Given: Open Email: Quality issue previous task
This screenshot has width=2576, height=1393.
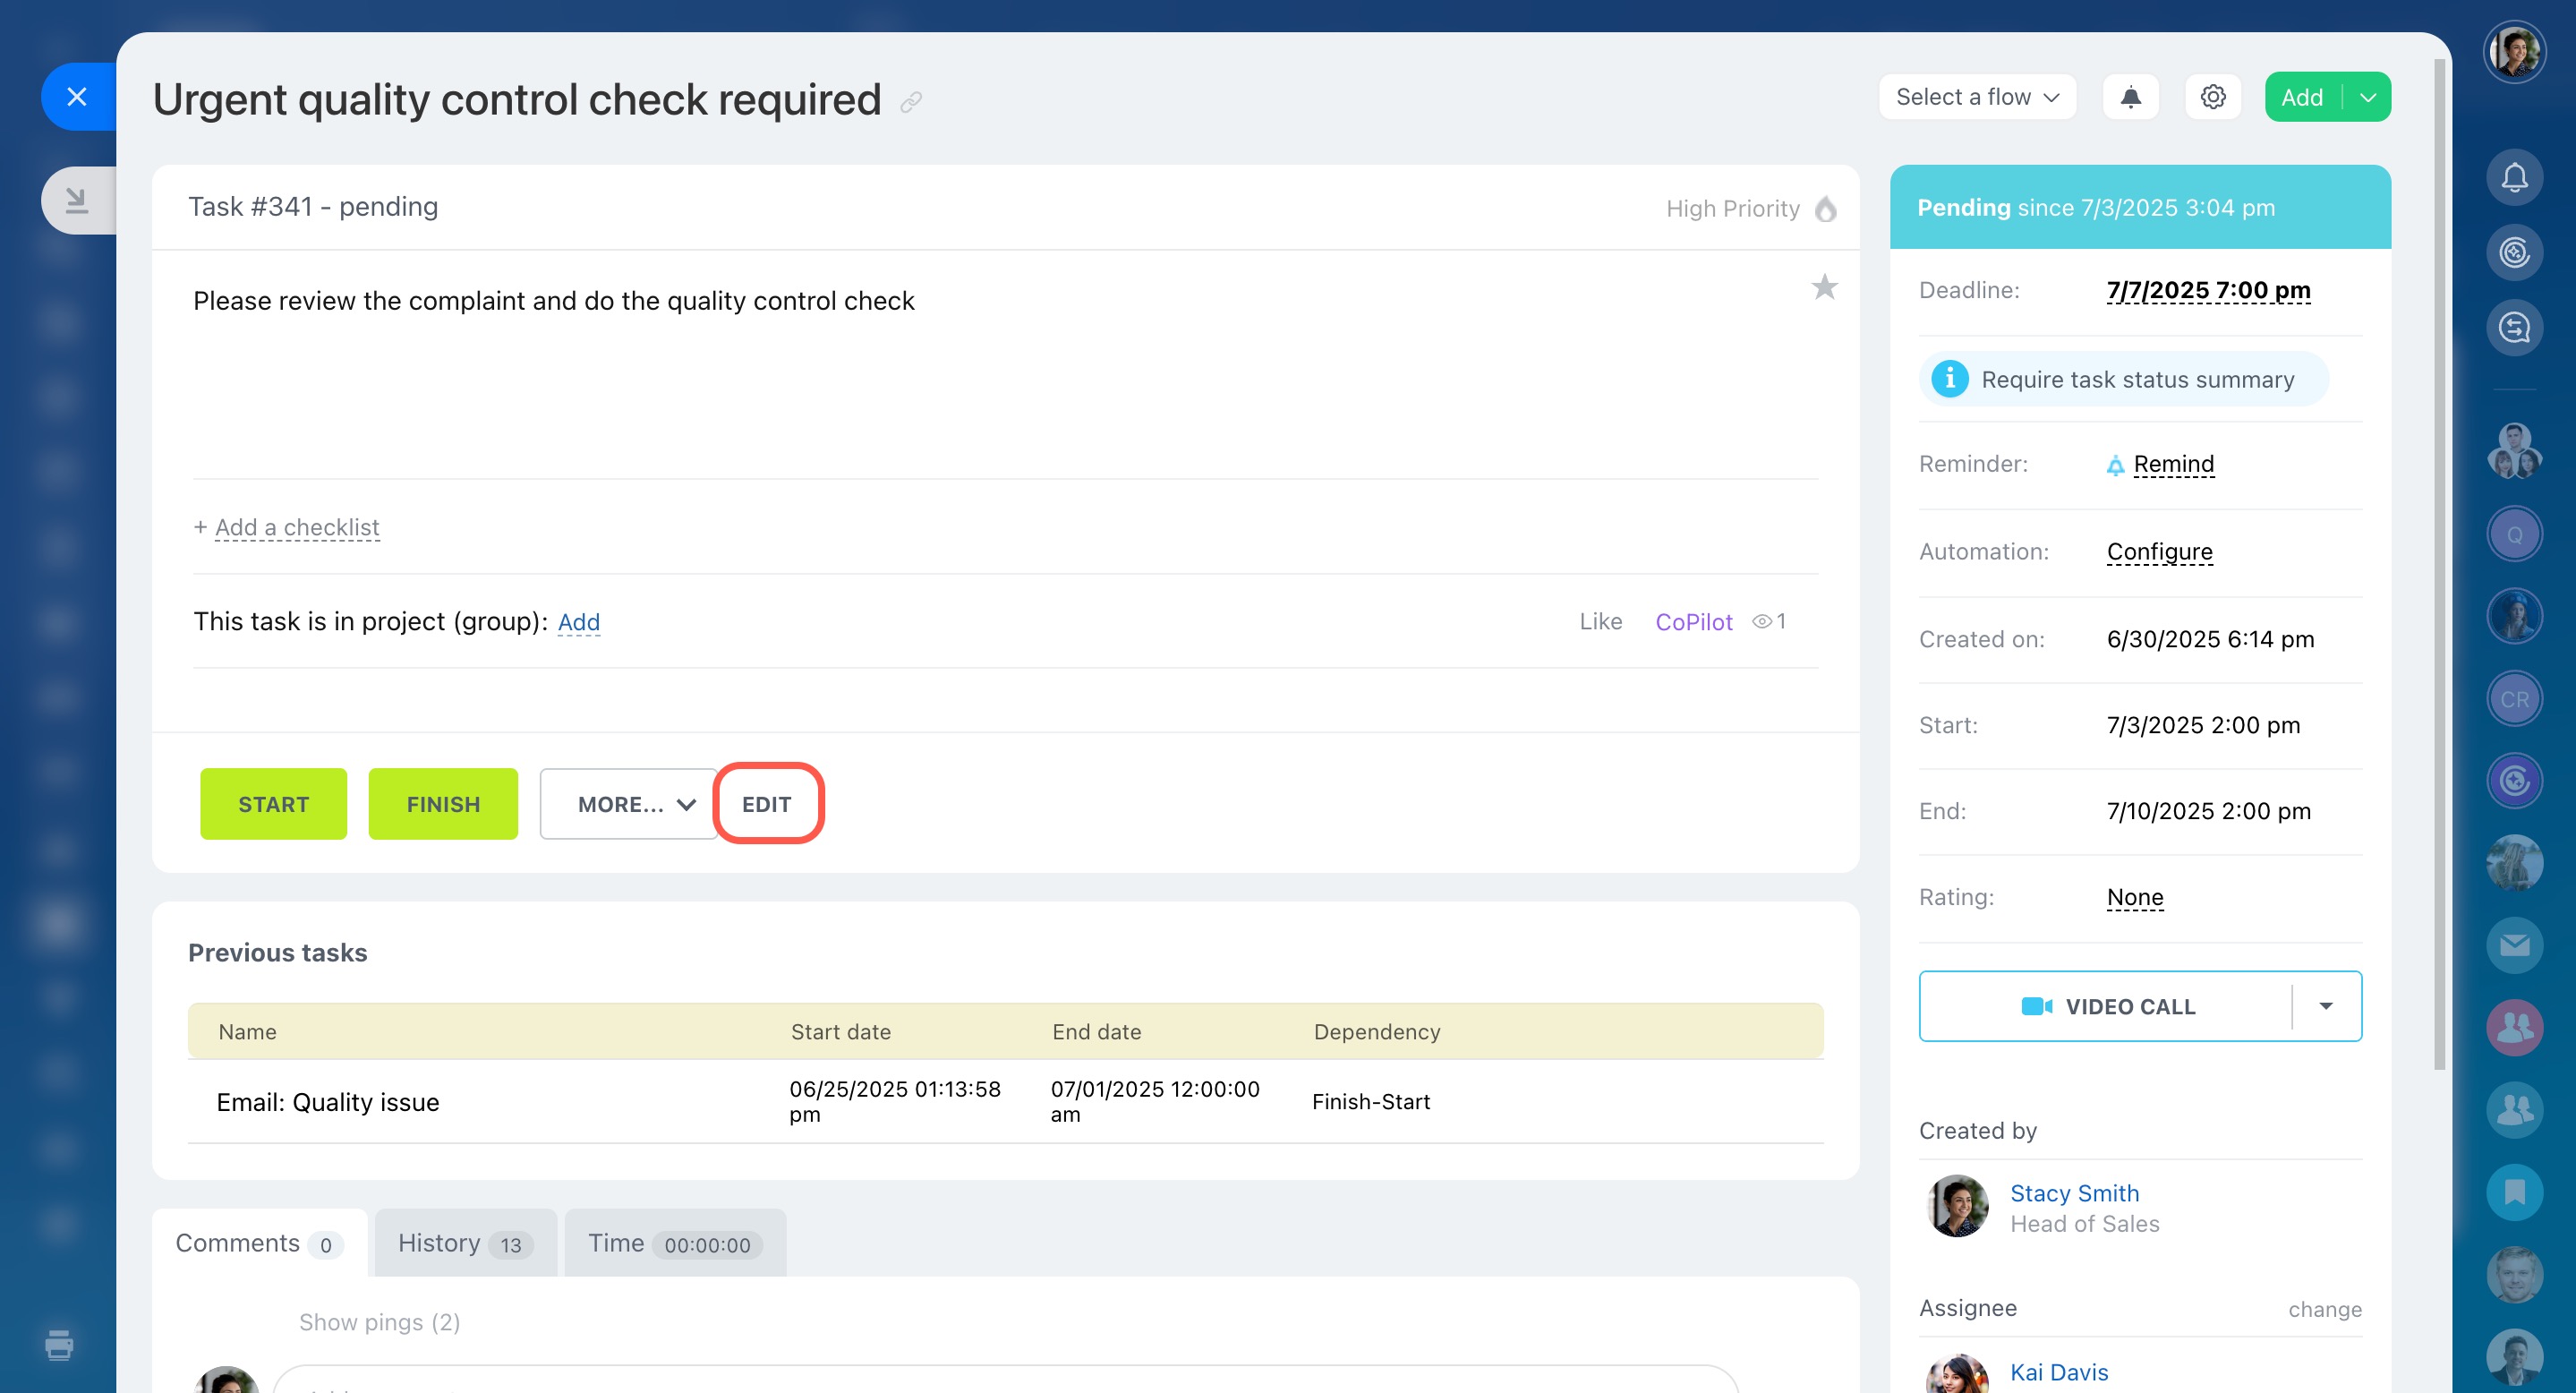Looking at the screenshot, I should point(327,1102).
